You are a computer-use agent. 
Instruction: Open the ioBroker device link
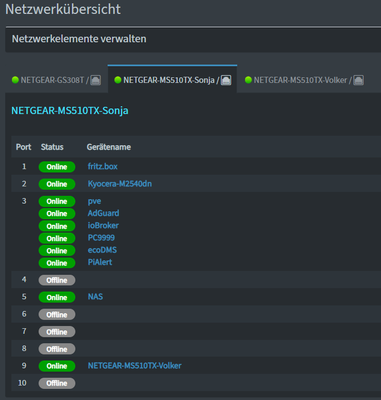tap(103, 226)
